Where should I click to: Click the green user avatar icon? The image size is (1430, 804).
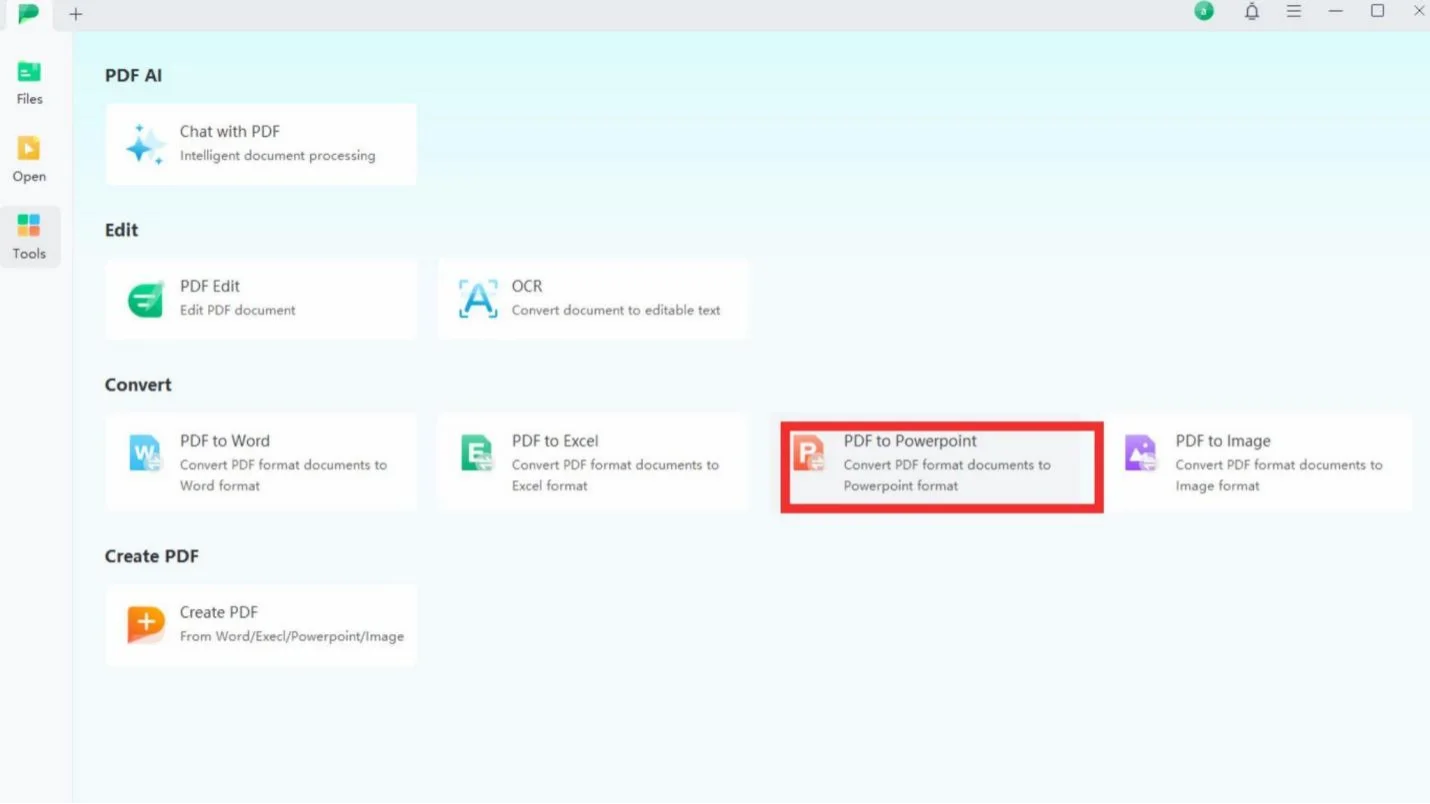pos(1204,11)
